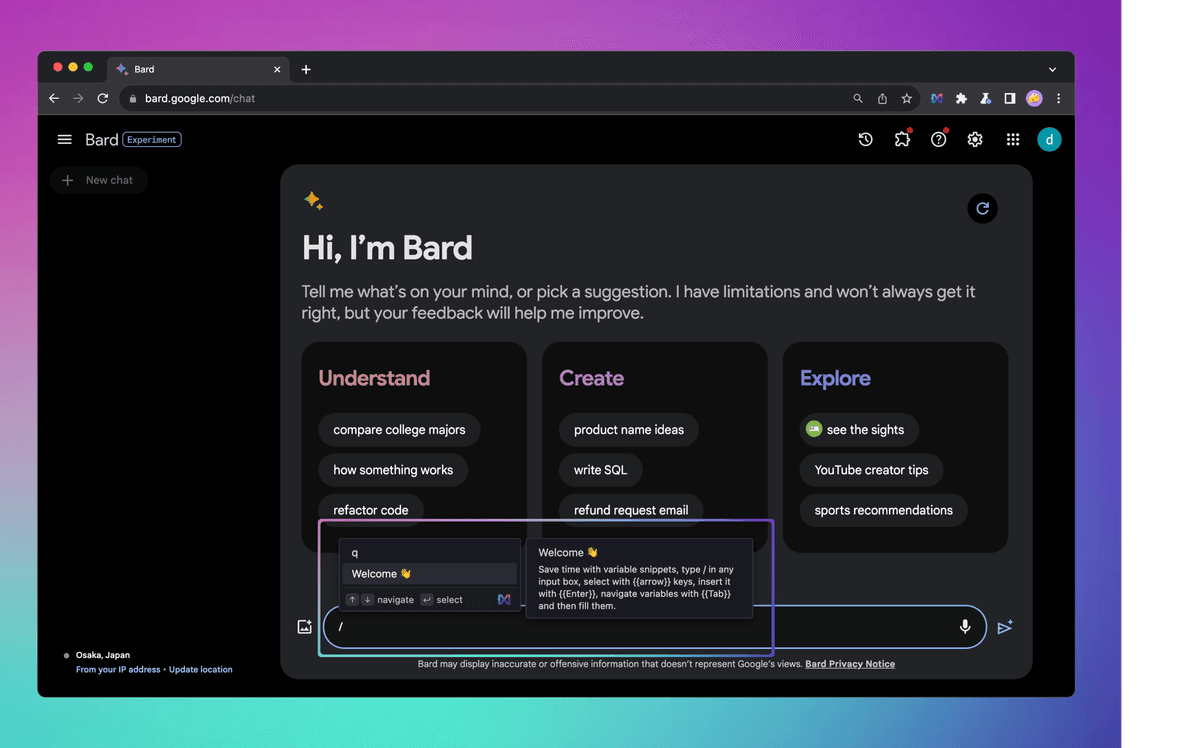Screen dimensions: 1200x748
Task: Click the "Osaka, Japan" location text
Action: coord(103,655)
